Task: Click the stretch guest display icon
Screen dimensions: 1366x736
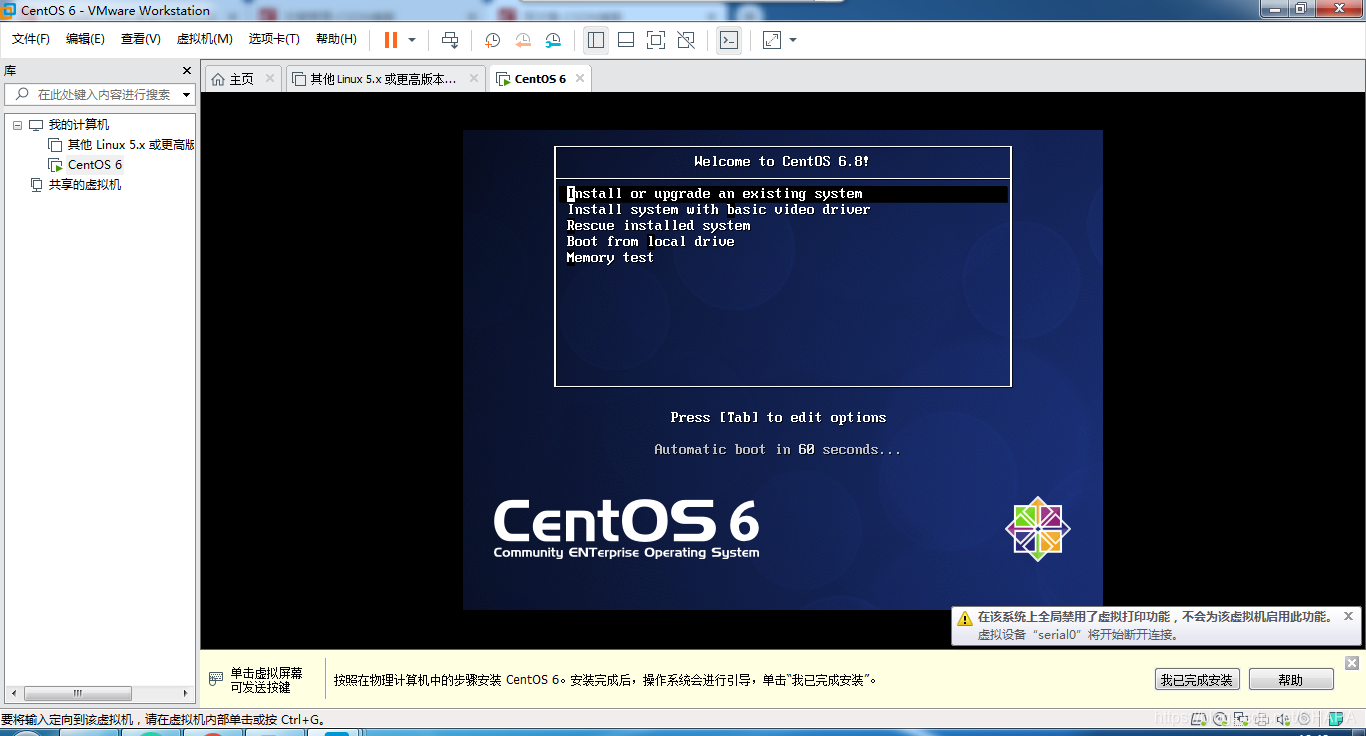Action: coord(772,40)
